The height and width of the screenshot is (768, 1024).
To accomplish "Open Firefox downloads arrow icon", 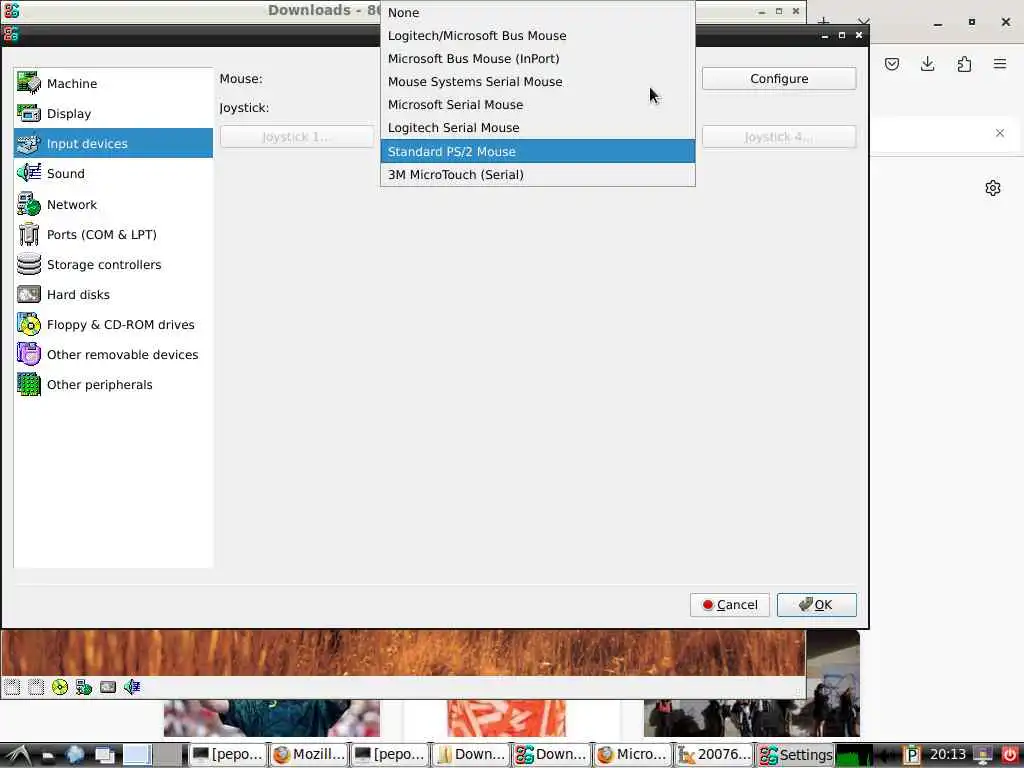I will (x=927, y=64).
